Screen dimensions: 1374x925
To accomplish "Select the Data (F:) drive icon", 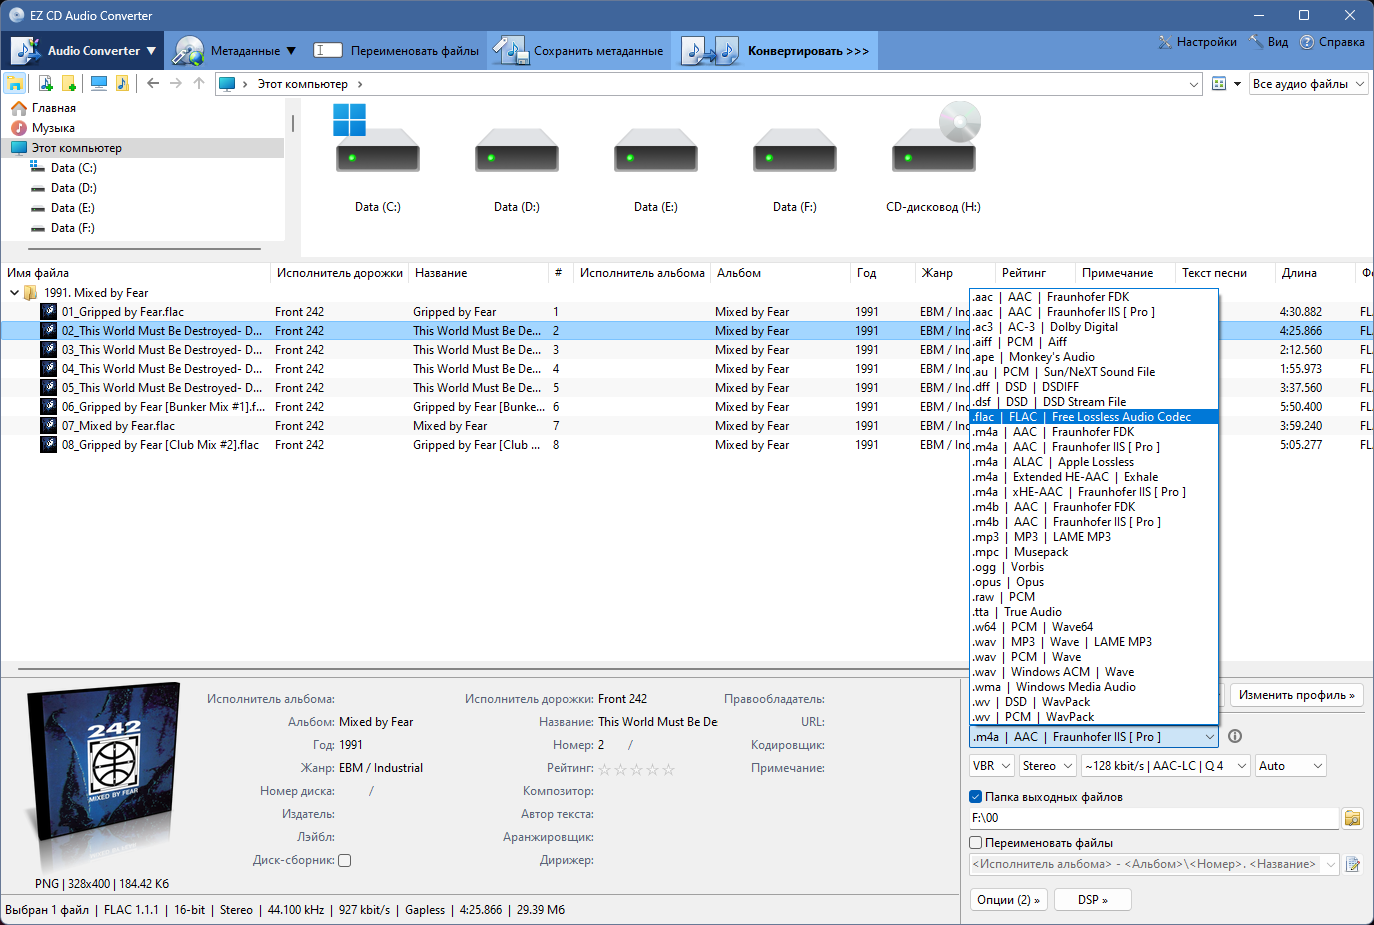I will (x=794, y=150).
